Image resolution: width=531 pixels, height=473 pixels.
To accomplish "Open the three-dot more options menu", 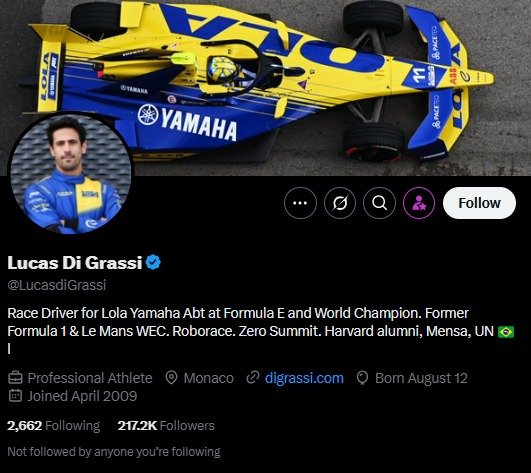I will point(300,203).
